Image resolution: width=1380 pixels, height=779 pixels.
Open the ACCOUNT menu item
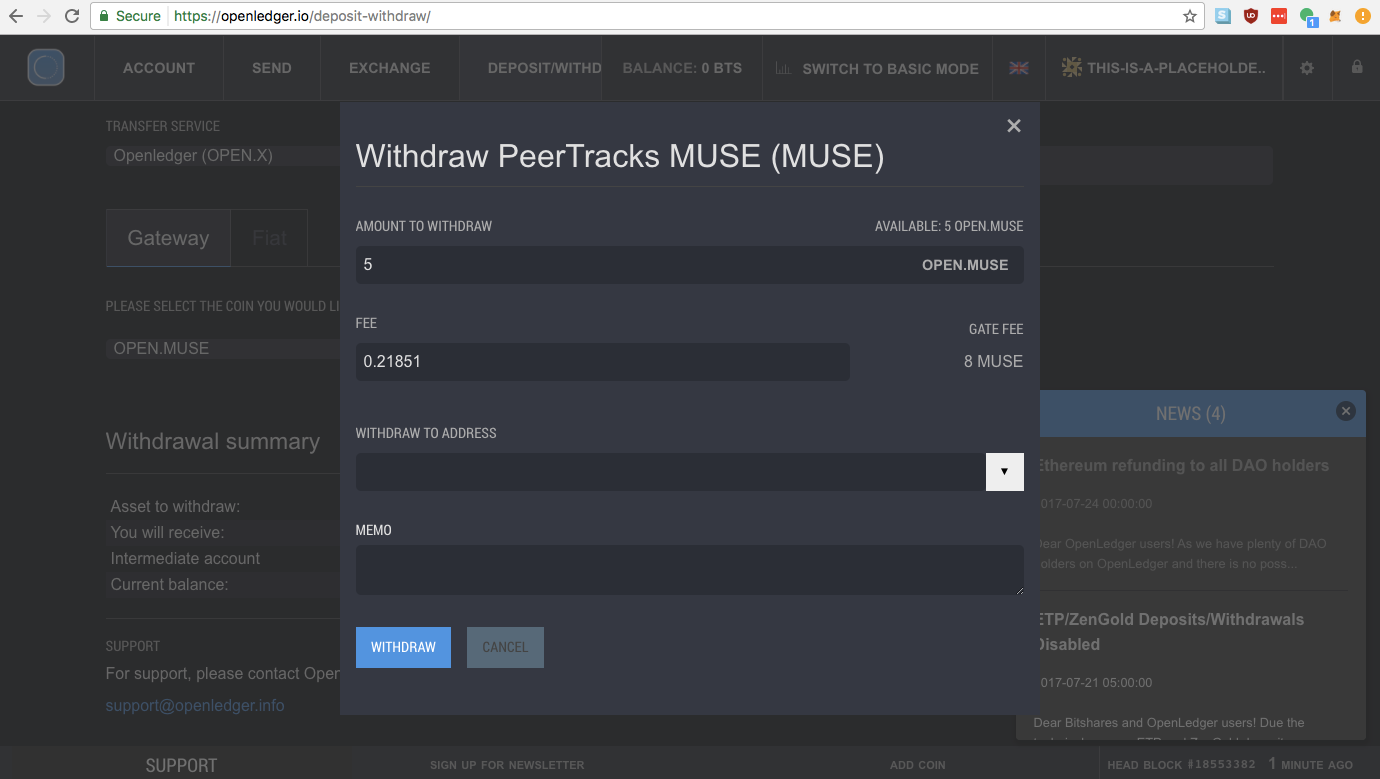[x=159, y=68]
